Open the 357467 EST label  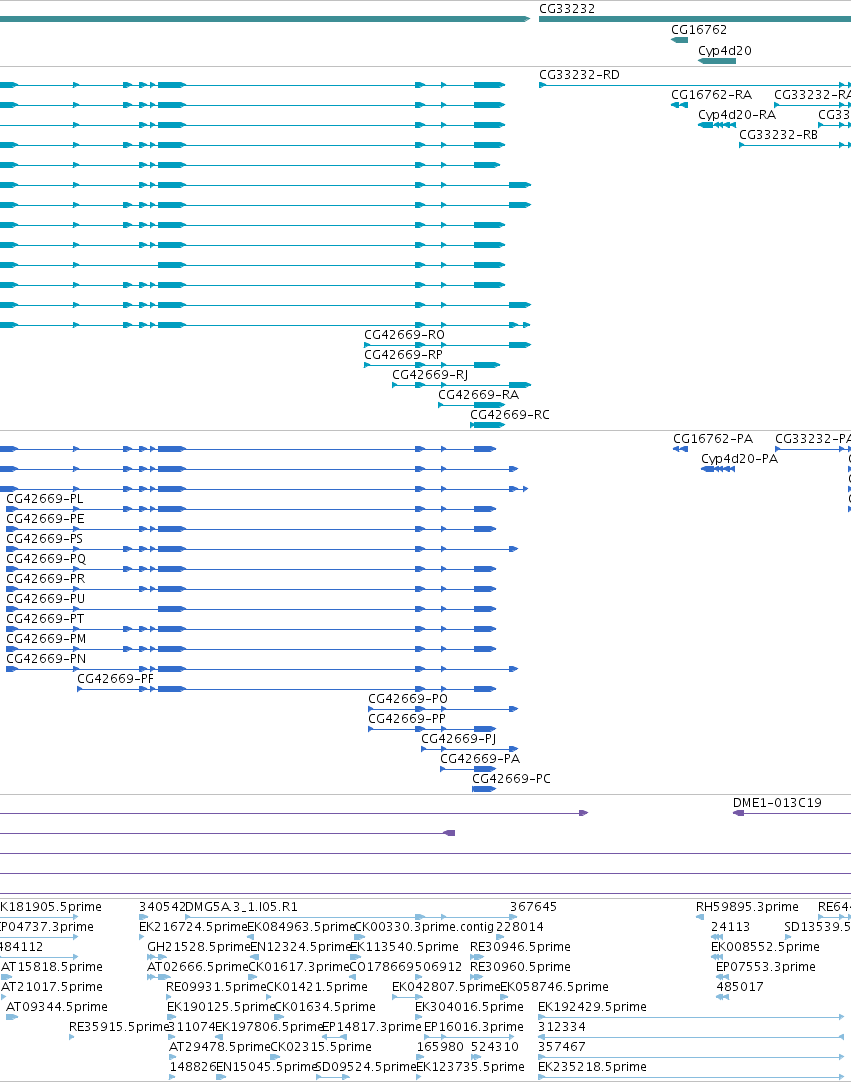click(x=562, y=1047)
